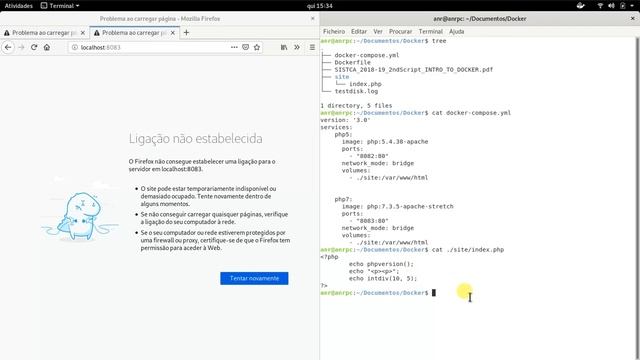Open Firefox hamburger menu
Screen dimensions: 640x360
click(312, 47)
